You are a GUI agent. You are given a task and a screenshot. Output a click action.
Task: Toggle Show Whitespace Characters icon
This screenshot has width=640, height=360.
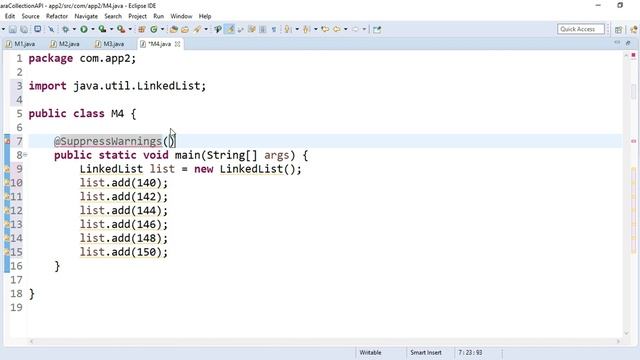click(274, 29)
